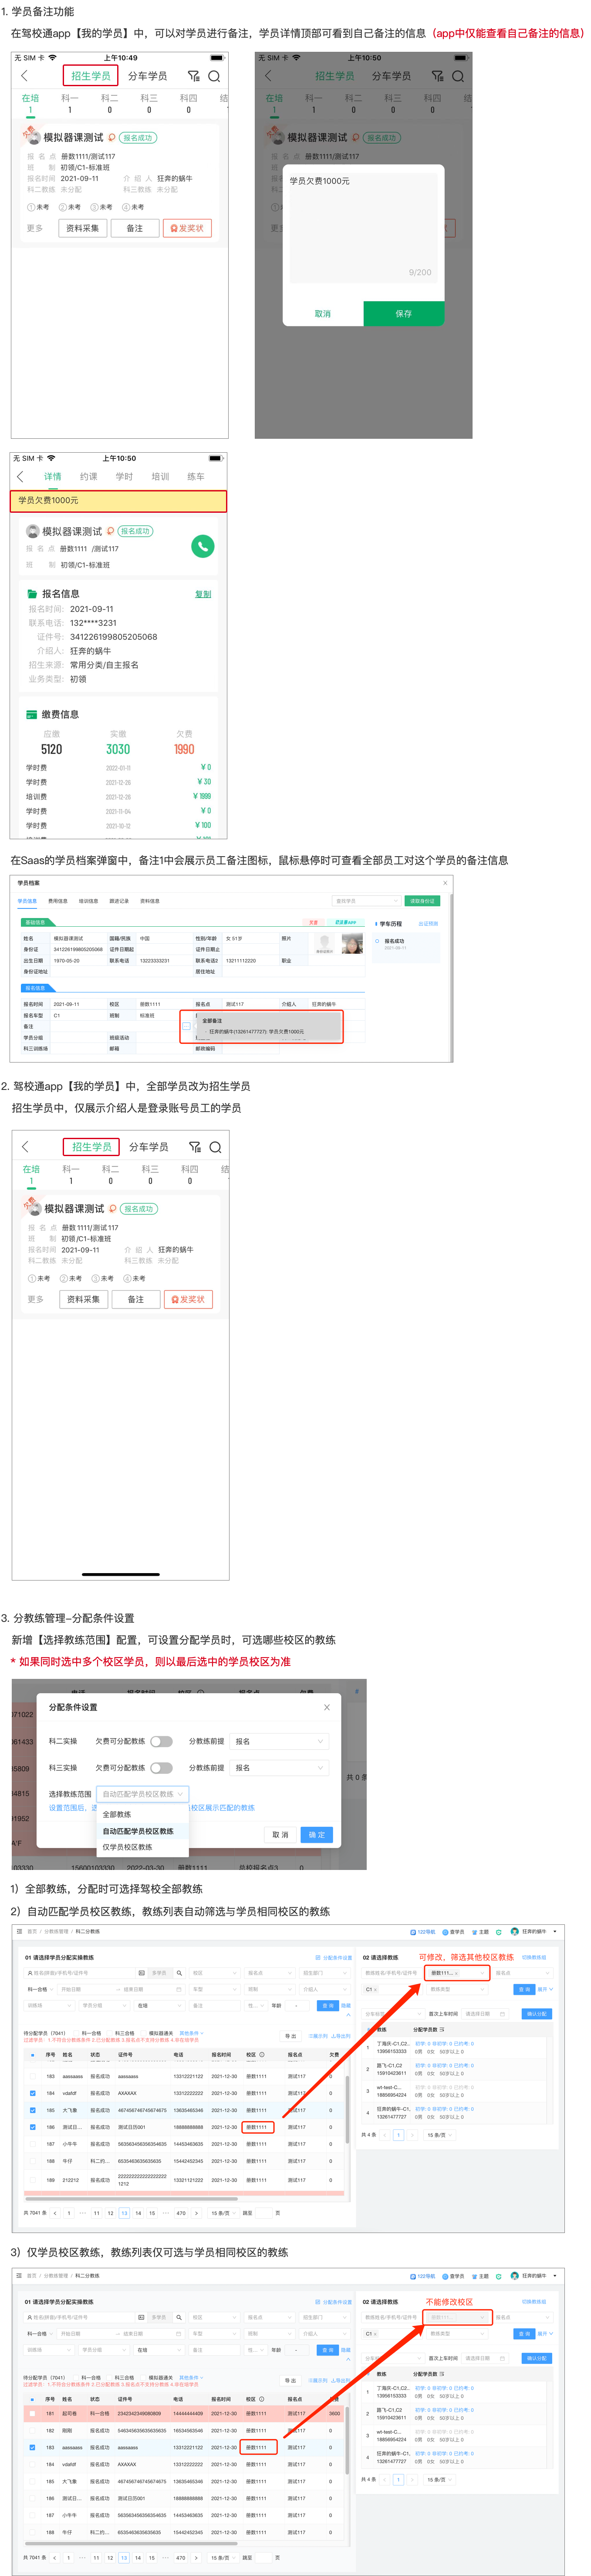Choose 自动匹配学员校区教练 option in the list
The height and width of the screenshot is (2576, 591).
(x=138, y=1831)
